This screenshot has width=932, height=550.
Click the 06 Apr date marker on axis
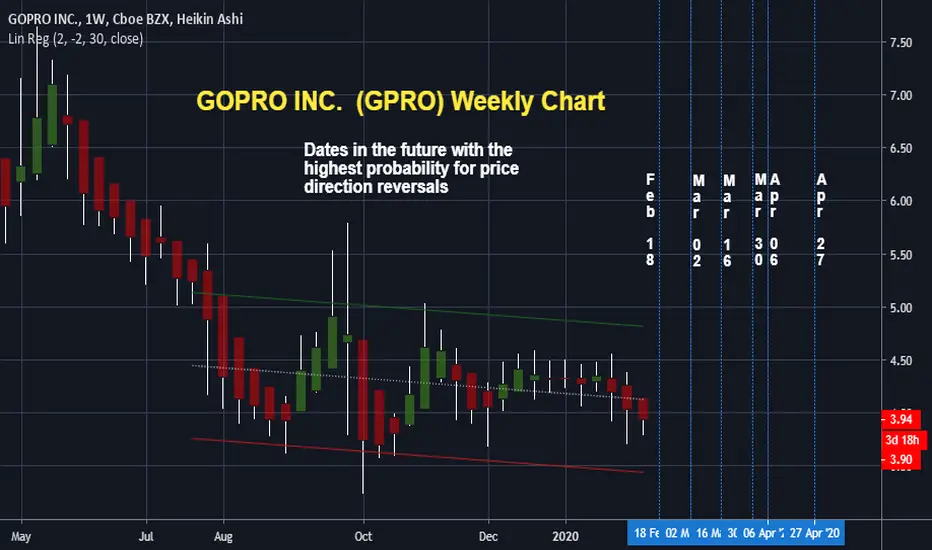(763, 533)
